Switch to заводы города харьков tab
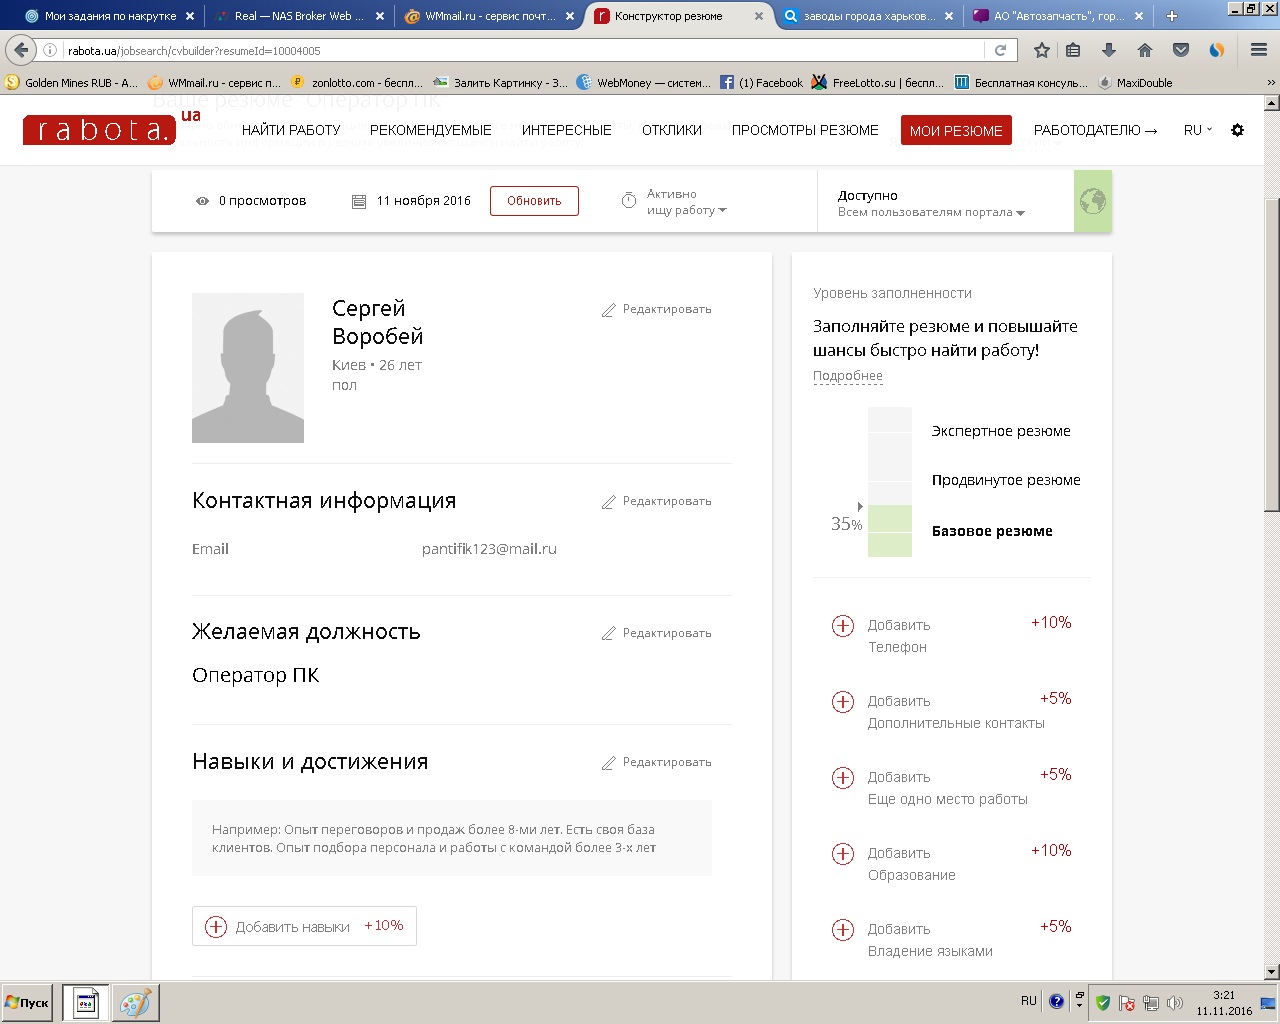 pyautogui.click(x=868, y=16)
